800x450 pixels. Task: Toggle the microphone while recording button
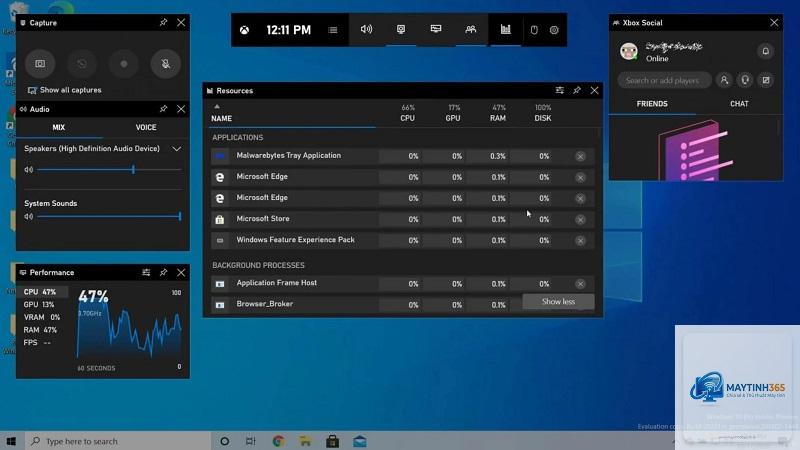(x=165, y=64)
